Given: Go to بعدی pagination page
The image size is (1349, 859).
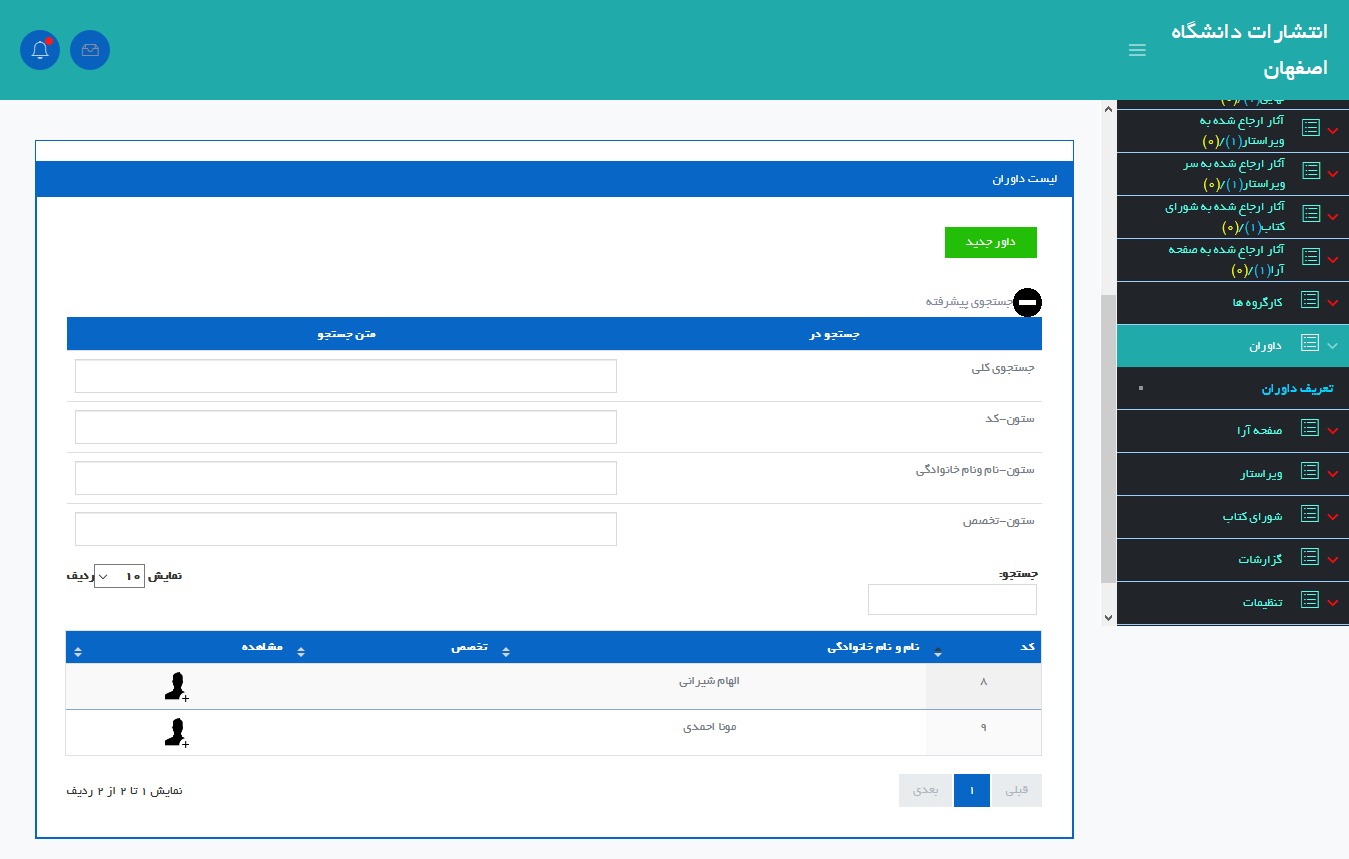Looking at the screenshot, I should (926, 790).
